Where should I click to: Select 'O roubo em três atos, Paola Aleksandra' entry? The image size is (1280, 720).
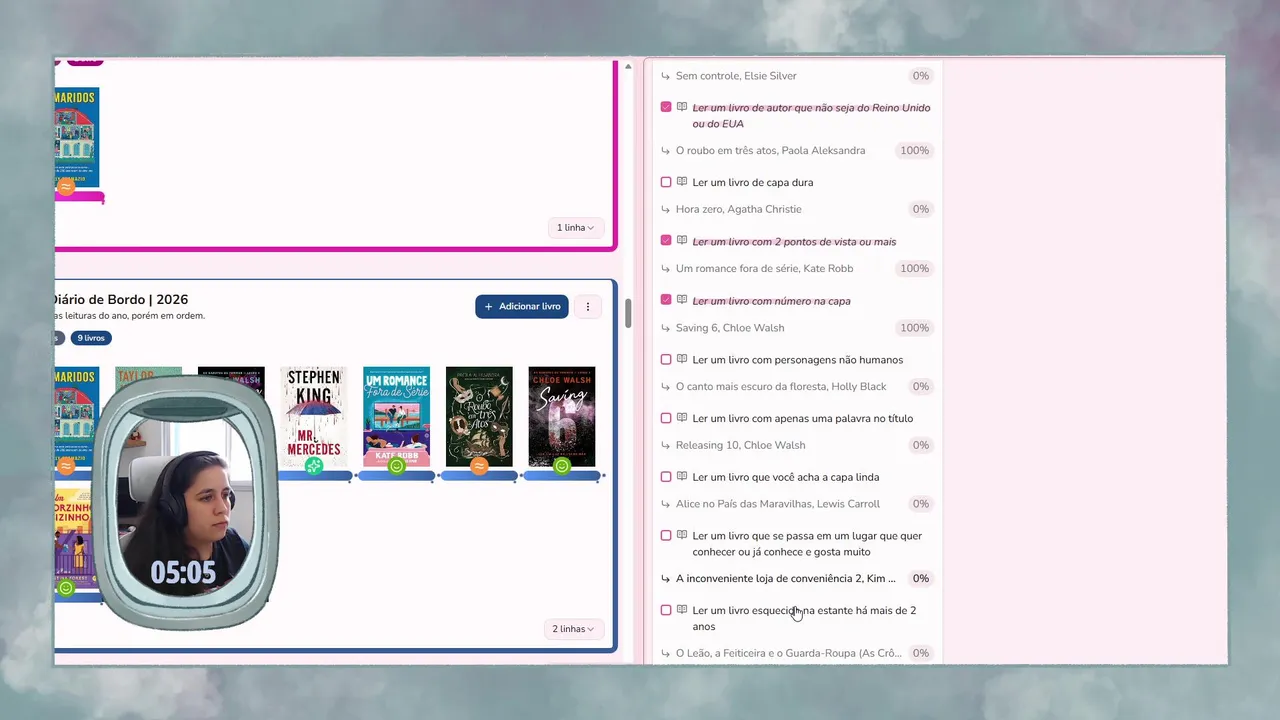(x=770, y=151)
